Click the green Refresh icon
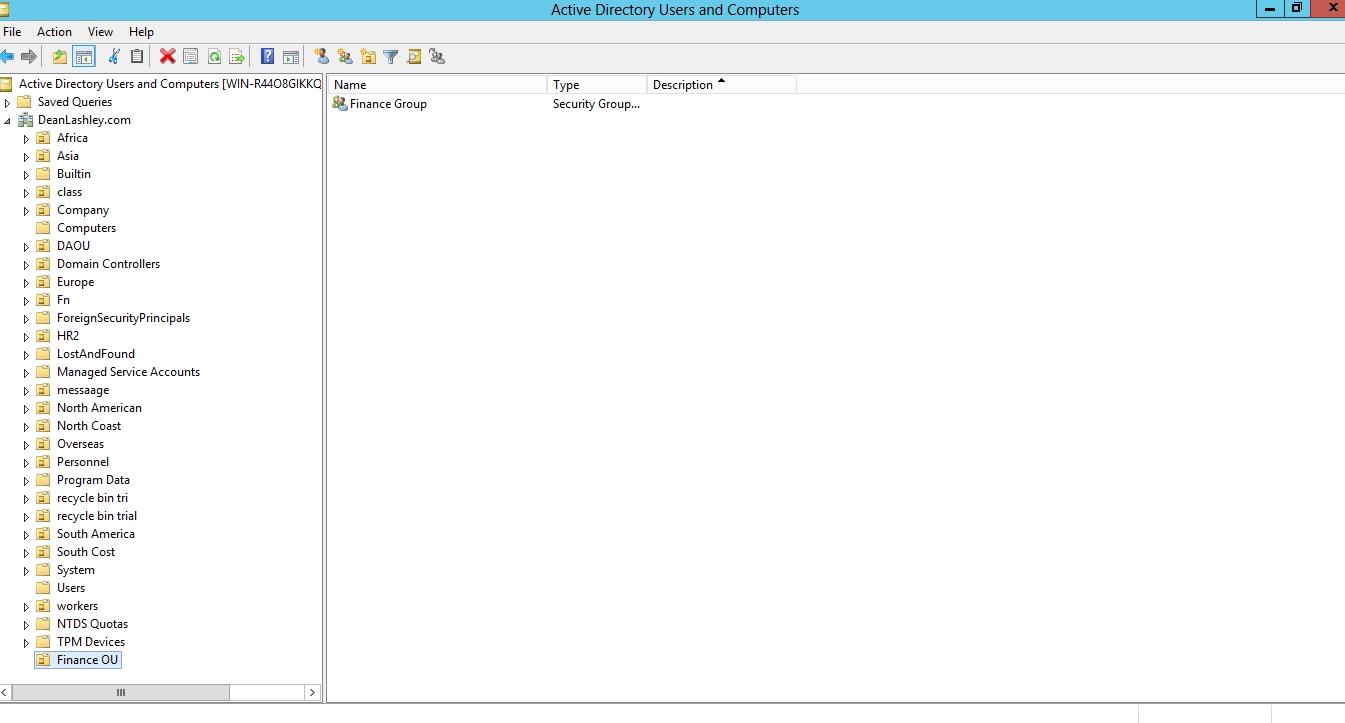Screen dimensions: 1345x723 (214, 57)
